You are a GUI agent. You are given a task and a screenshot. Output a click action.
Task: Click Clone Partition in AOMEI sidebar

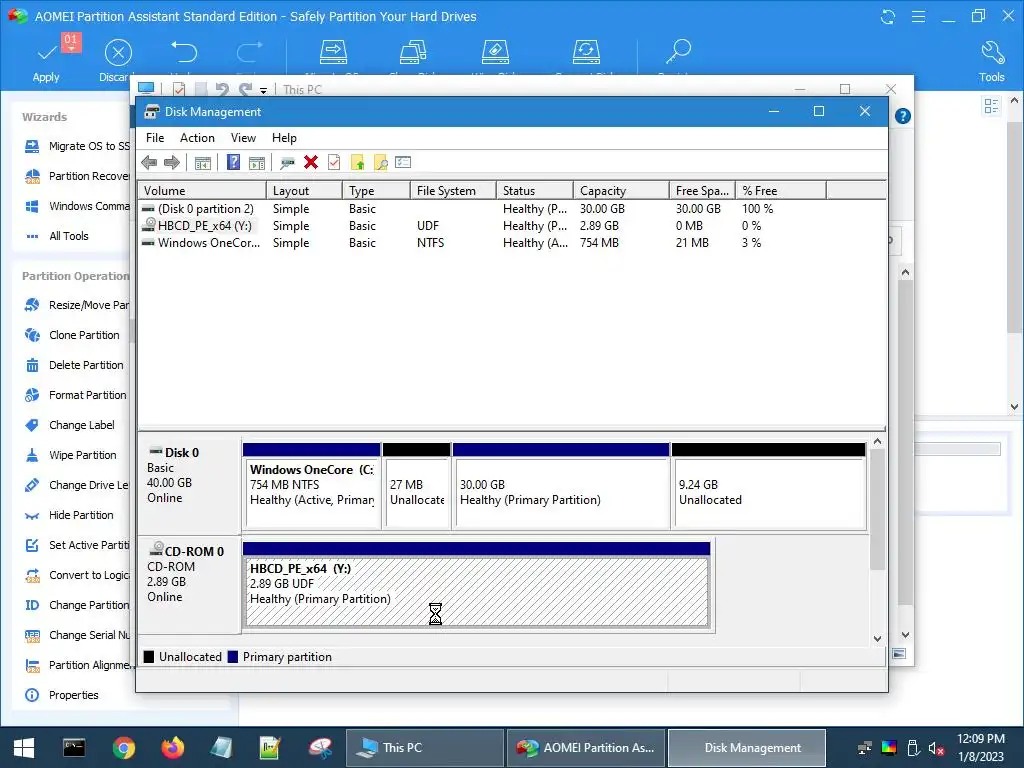click(73, 335)
